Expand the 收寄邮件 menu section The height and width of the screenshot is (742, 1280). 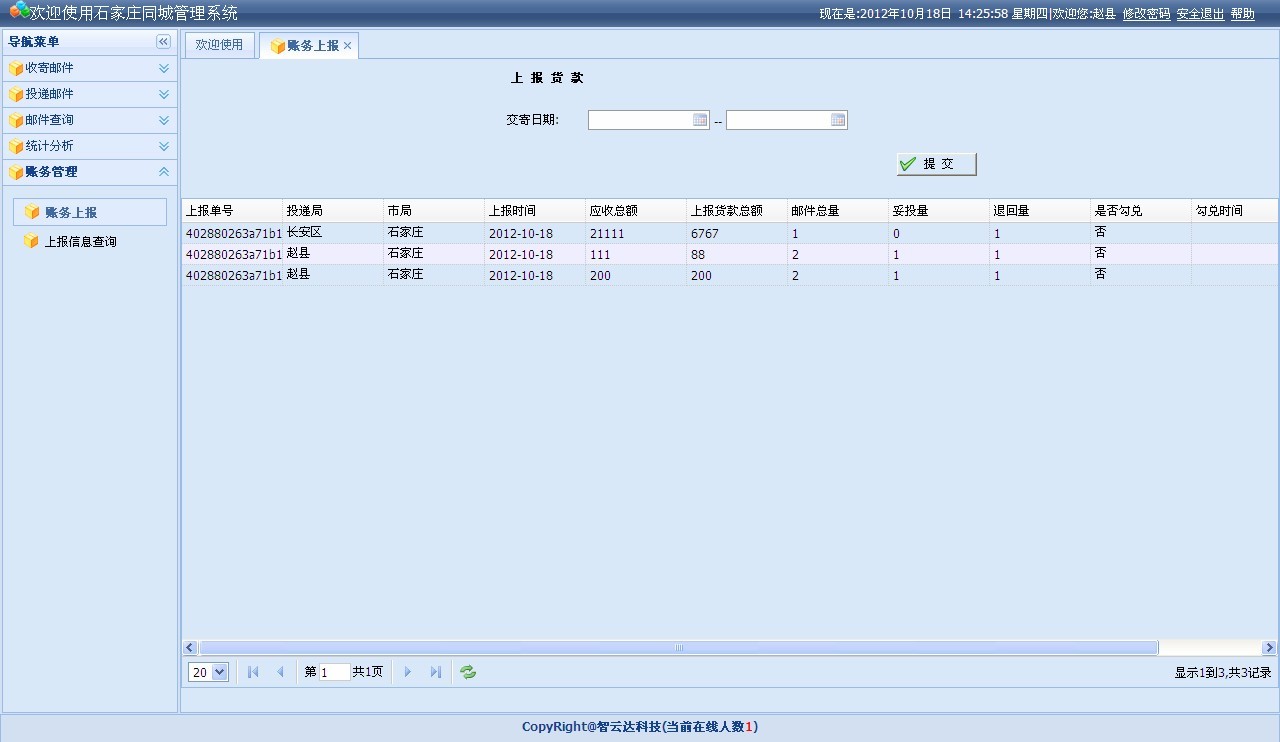[164, 68]
